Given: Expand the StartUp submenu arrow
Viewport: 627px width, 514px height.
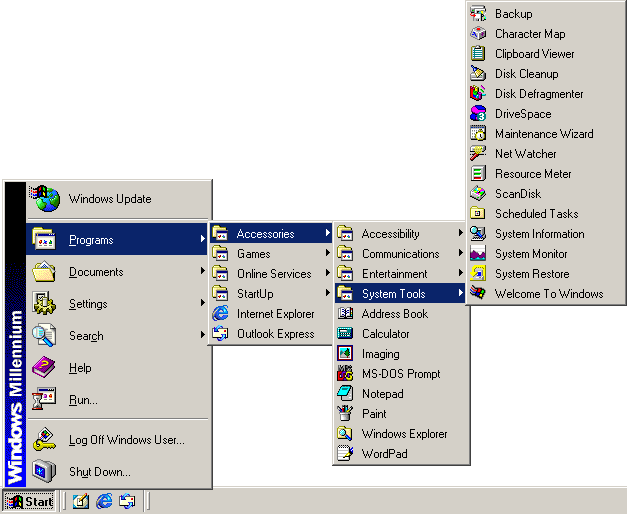Looking at the screenshot, I should point(327,293).
